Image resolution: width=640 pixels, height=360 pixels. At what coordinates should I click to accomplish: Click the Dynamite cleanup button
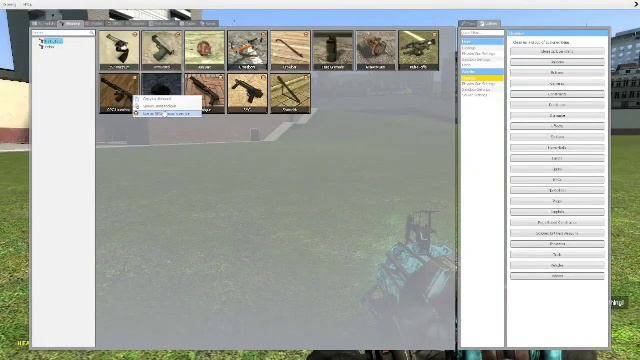(x=557, y=105)
